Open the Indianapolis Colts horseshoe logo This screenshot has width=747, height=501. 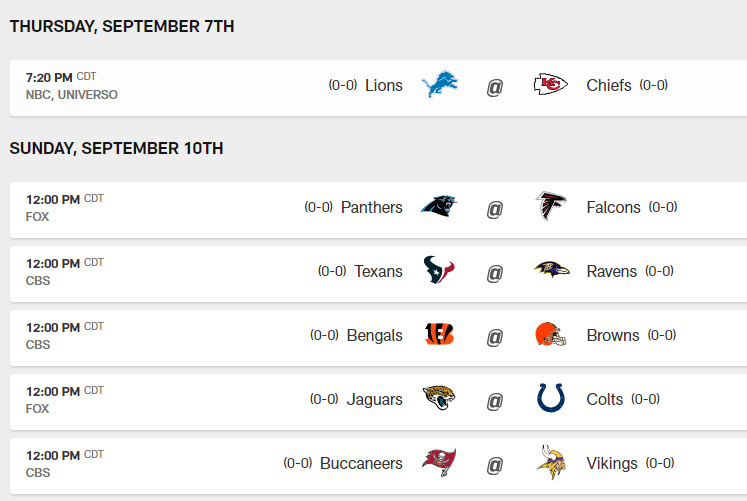coord(550,399)
